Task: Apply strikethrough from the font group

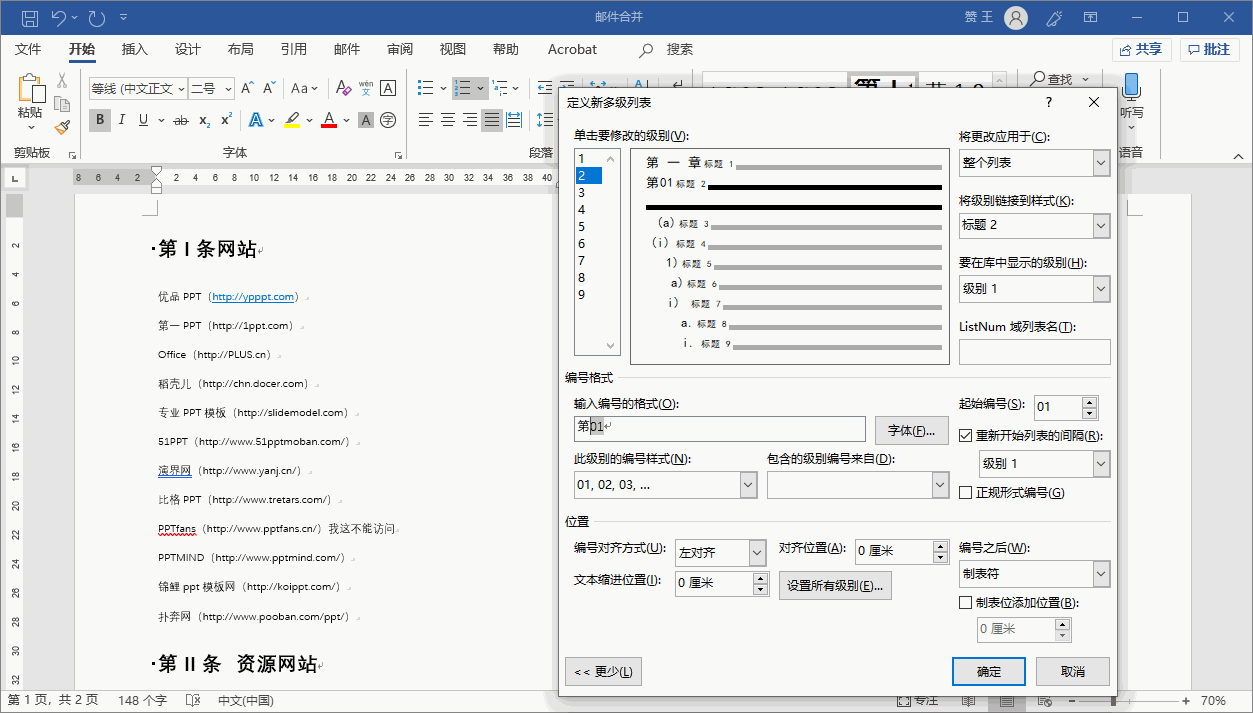Action: pyautogui.click(x=181, y=120)
